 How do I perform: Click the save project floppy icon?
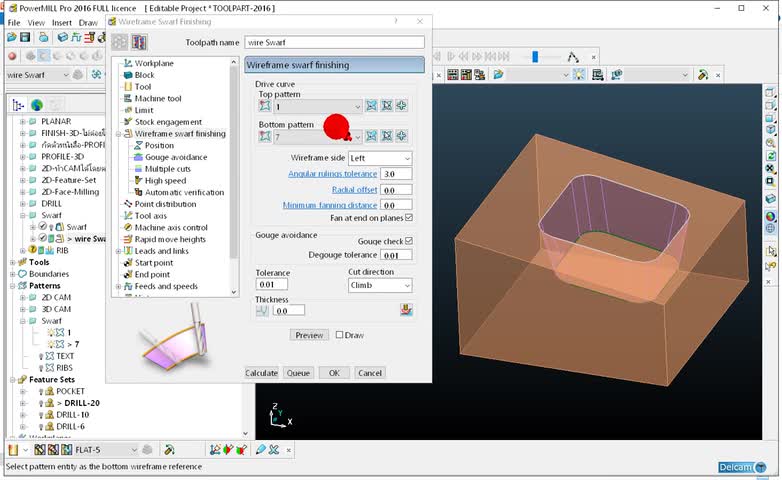tap(25, 37)
